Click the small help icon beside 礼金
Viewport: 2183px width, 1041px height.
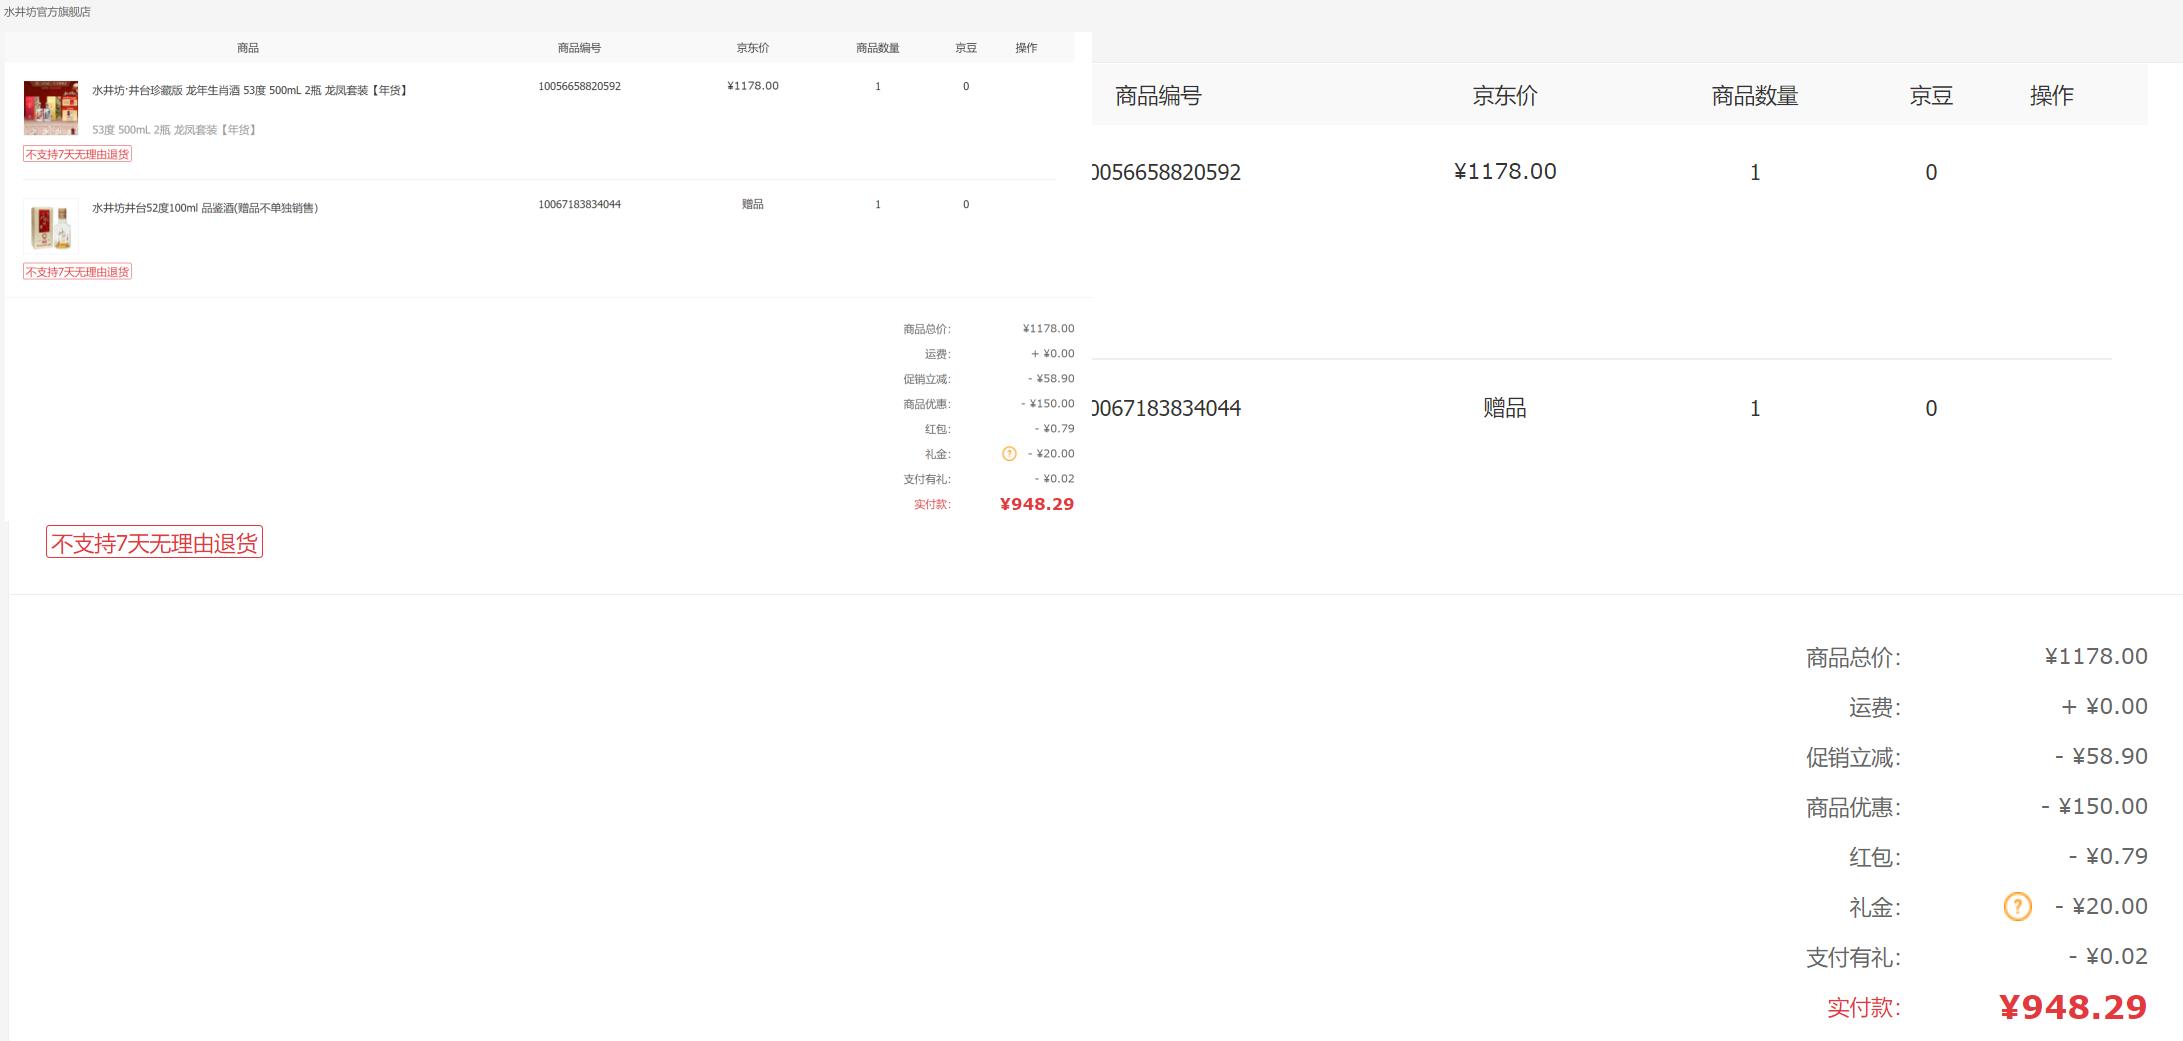(1009, 454)
